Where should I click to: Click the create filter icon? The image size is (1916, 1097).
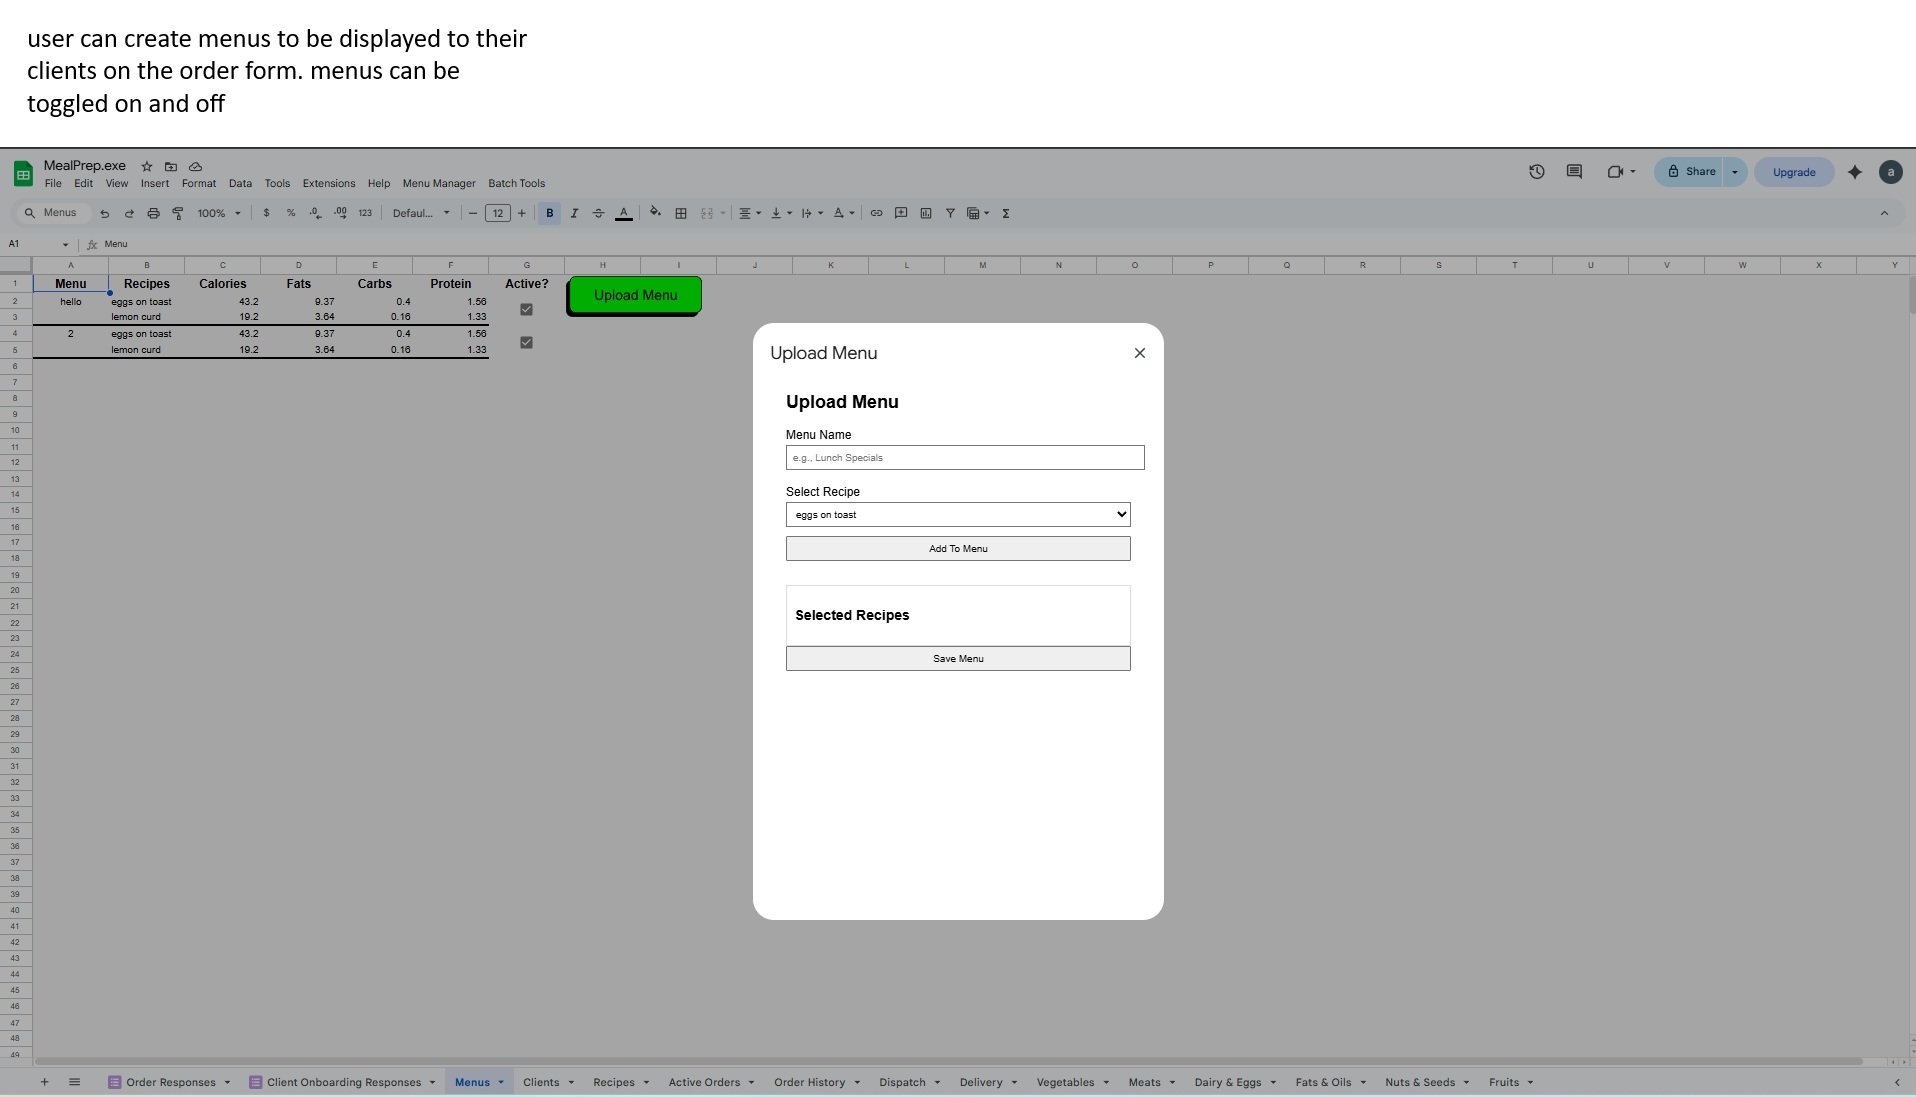click(x=950, y=213)
